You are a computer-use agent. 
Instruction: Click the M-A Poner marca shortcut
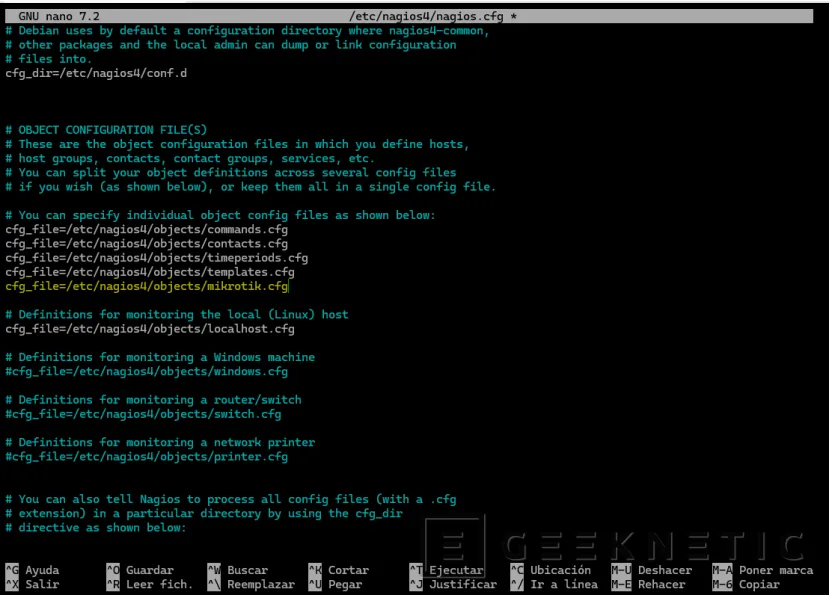tap(762, 570)
